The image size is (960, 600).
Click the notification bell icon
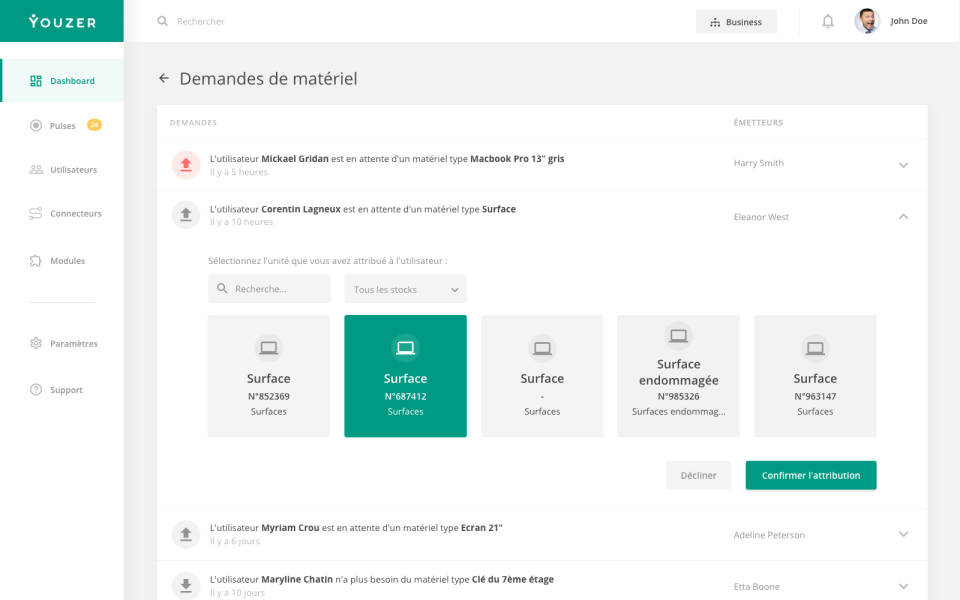click(827, 21)
